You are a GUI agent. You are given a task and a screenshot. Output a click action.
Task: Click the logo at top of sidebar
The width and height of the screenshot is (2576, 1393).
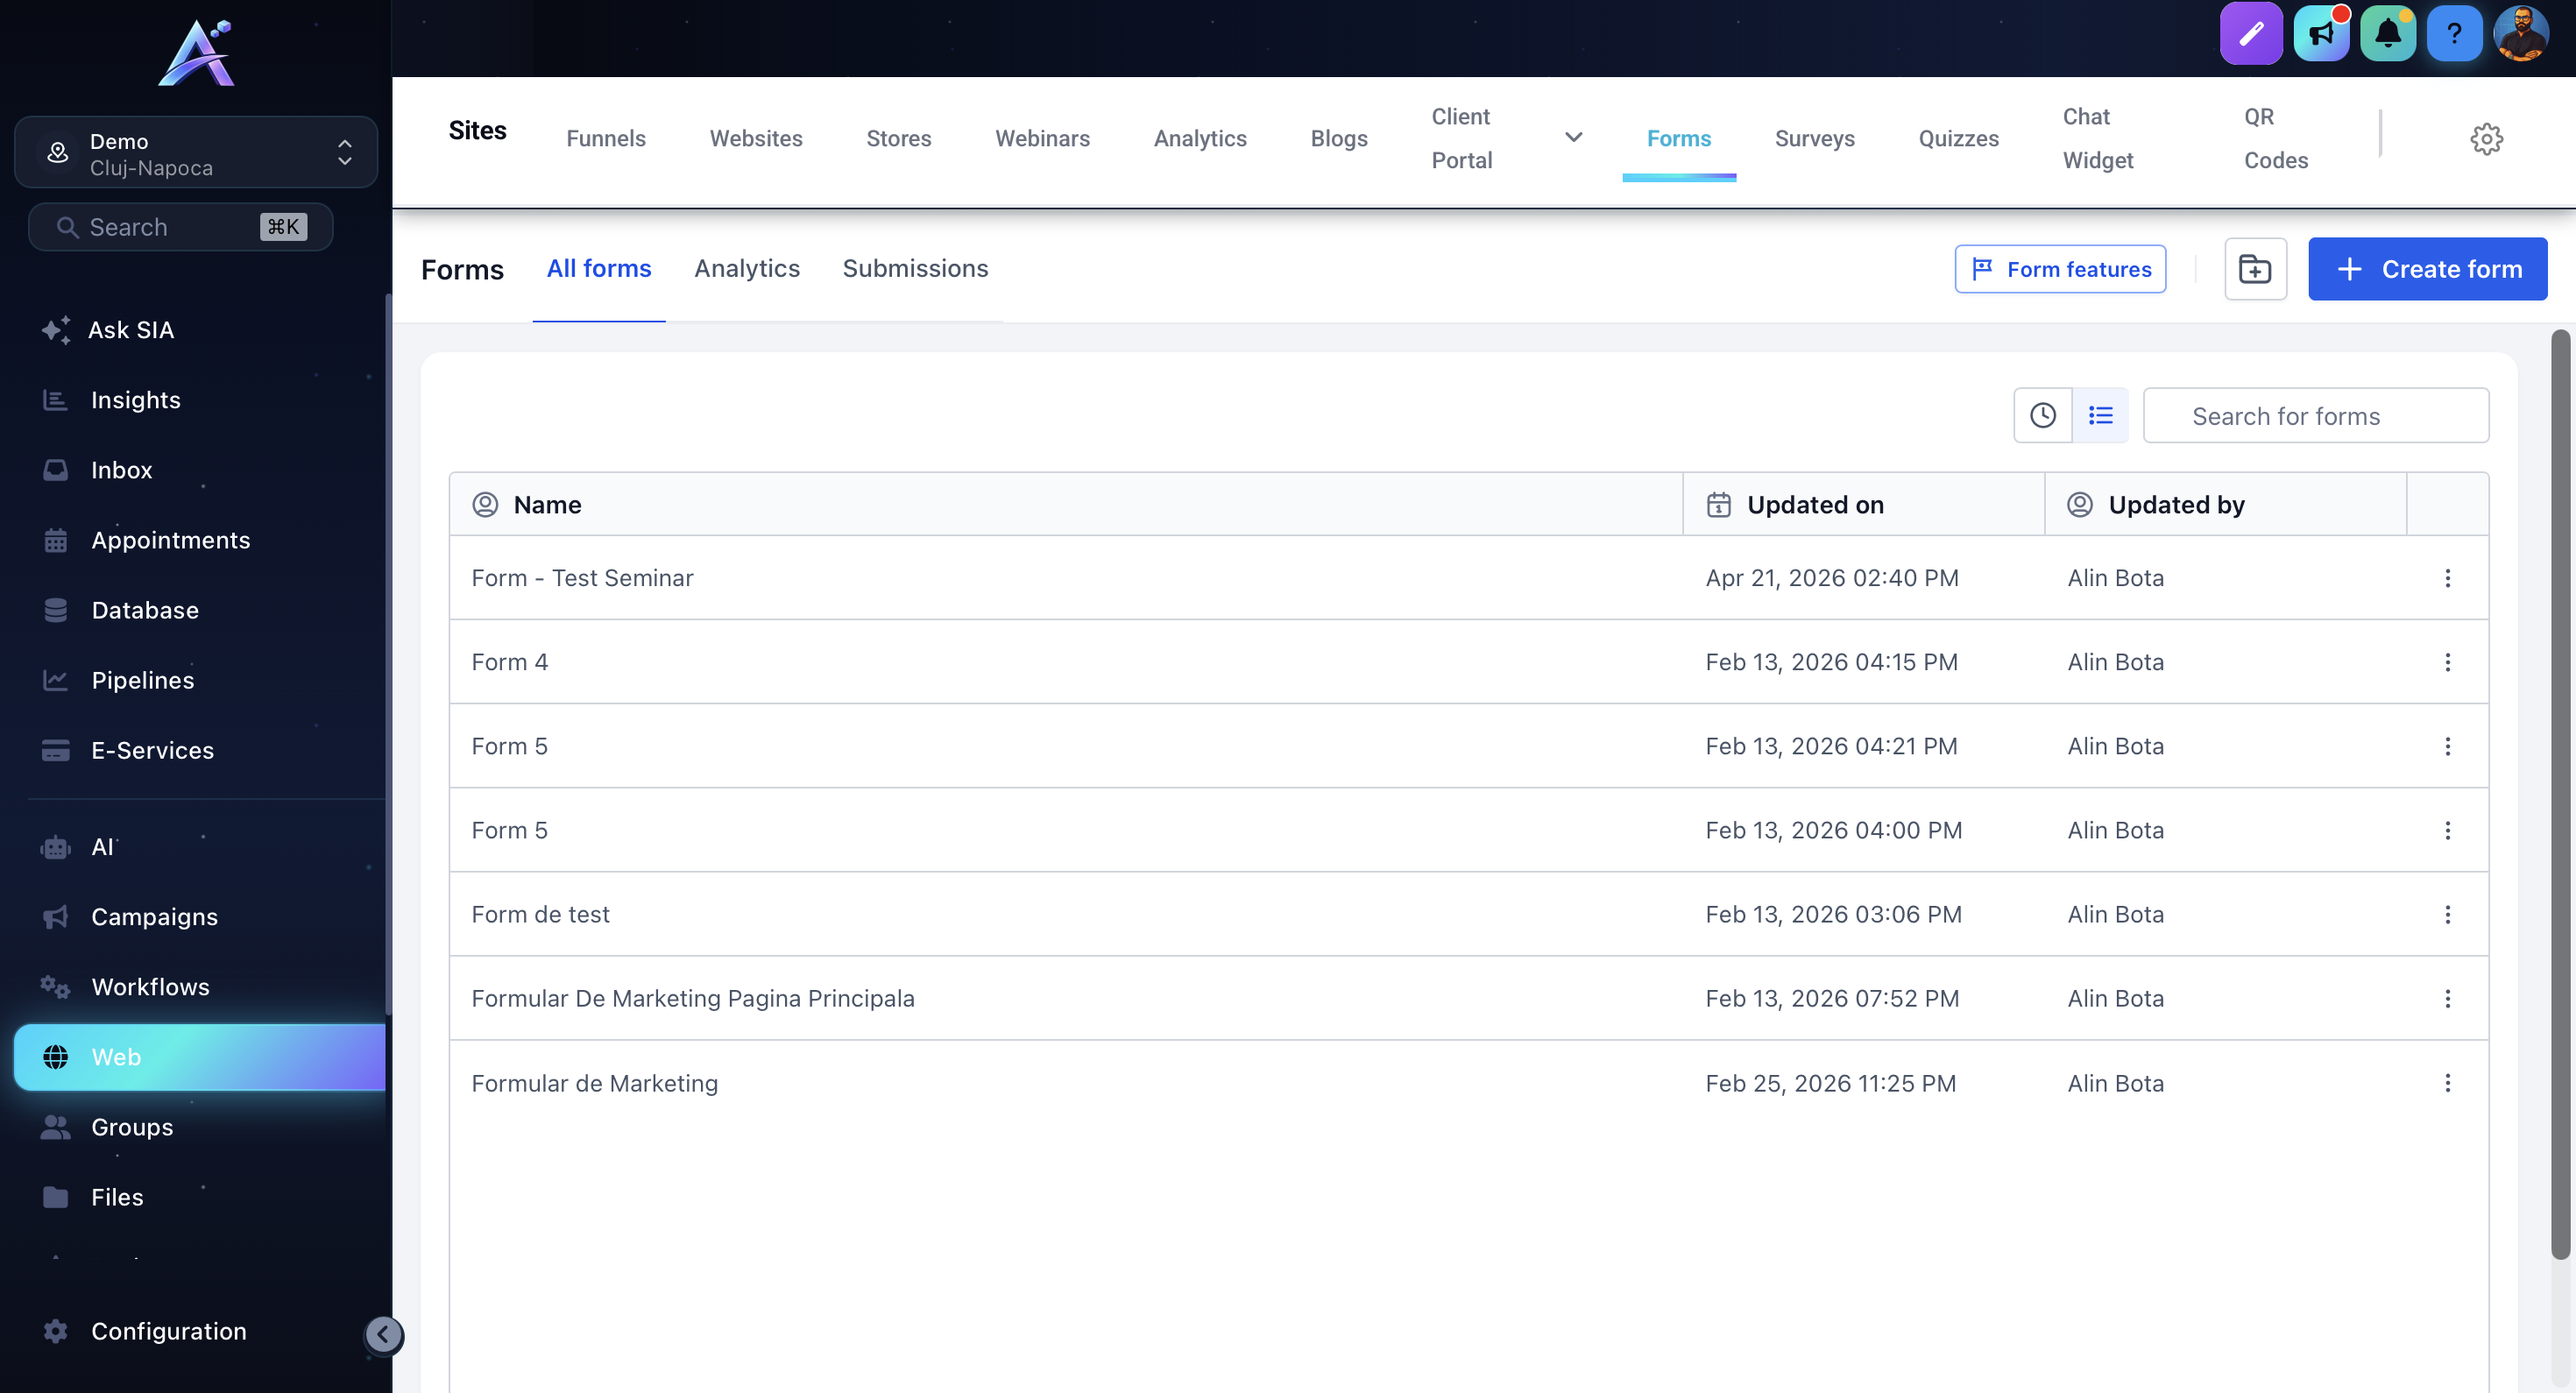pyautogui.click(x=197, y=54)
